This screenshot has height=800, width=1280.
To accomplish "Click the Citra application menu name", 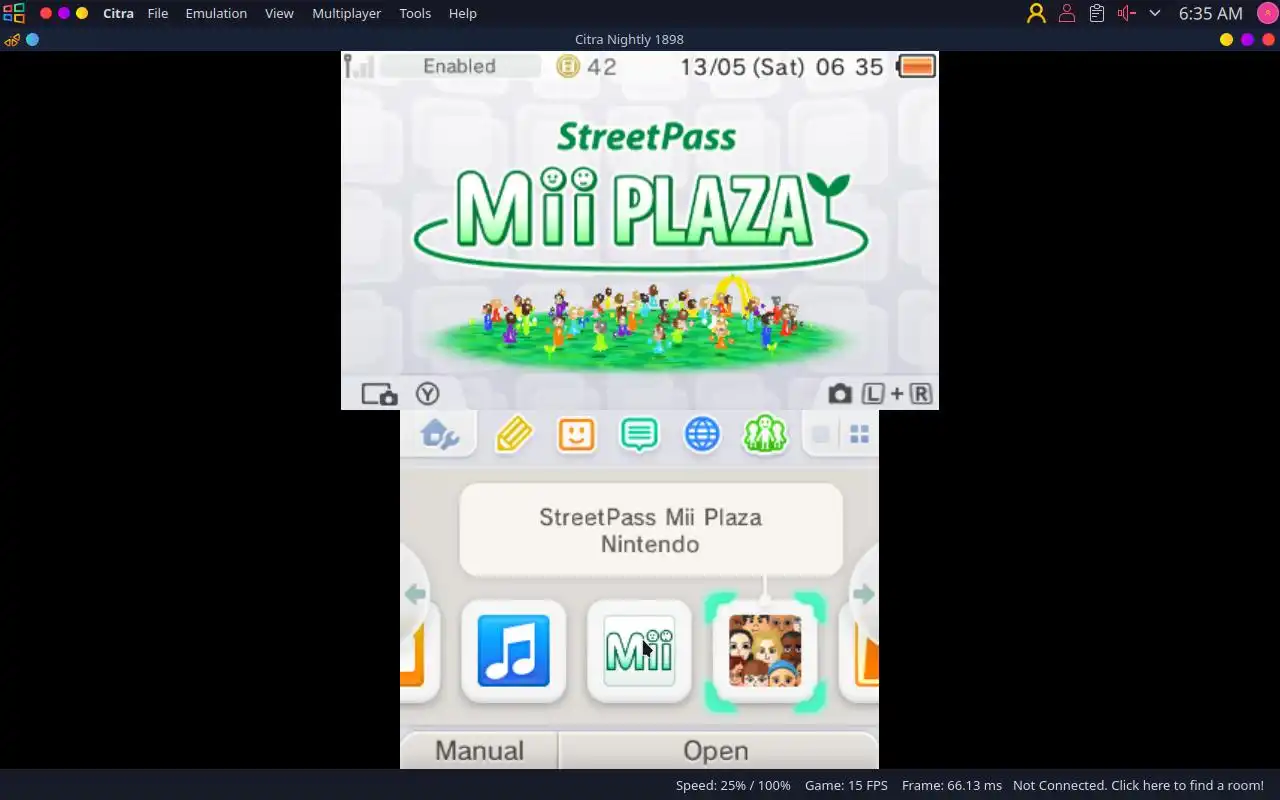I will tap(118, 13).
